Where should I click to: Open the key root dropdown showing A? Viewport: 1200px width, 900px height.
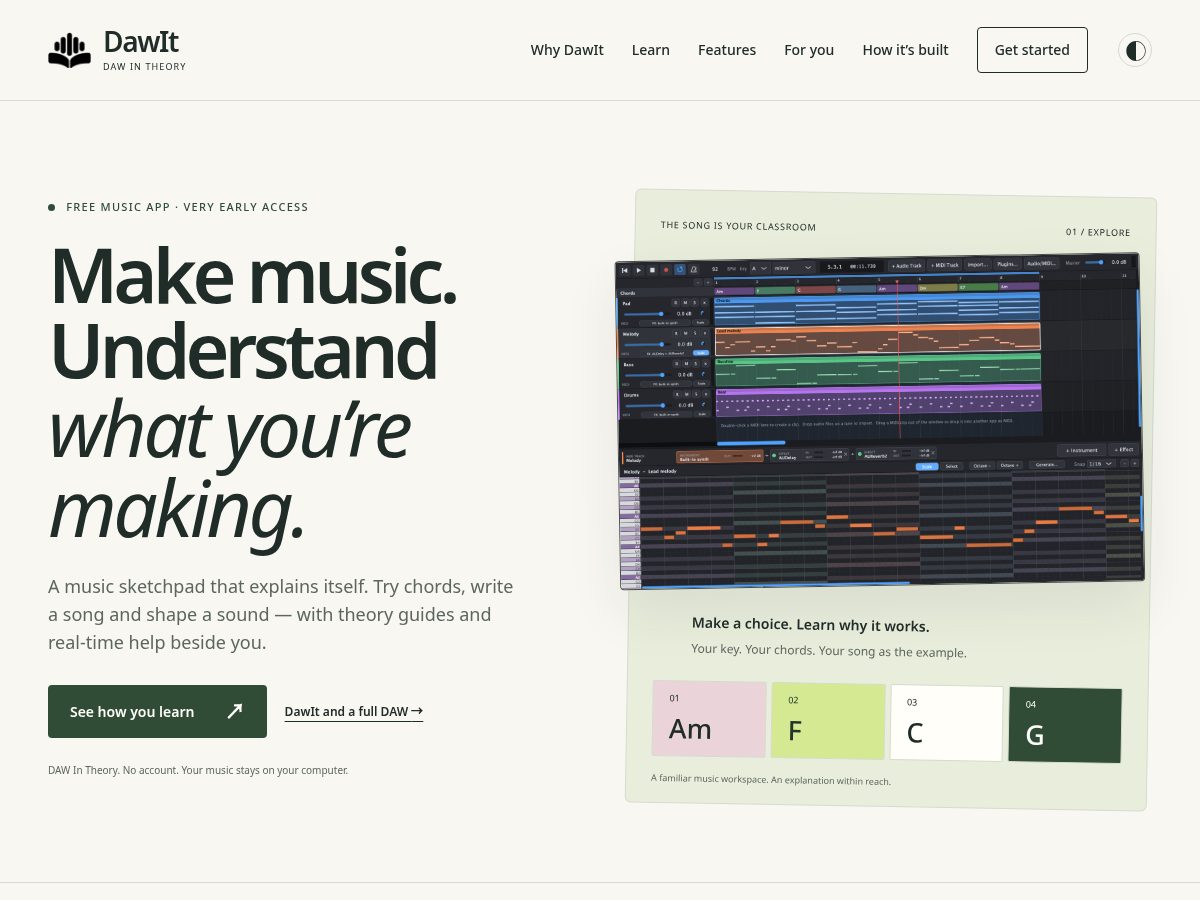761,268
